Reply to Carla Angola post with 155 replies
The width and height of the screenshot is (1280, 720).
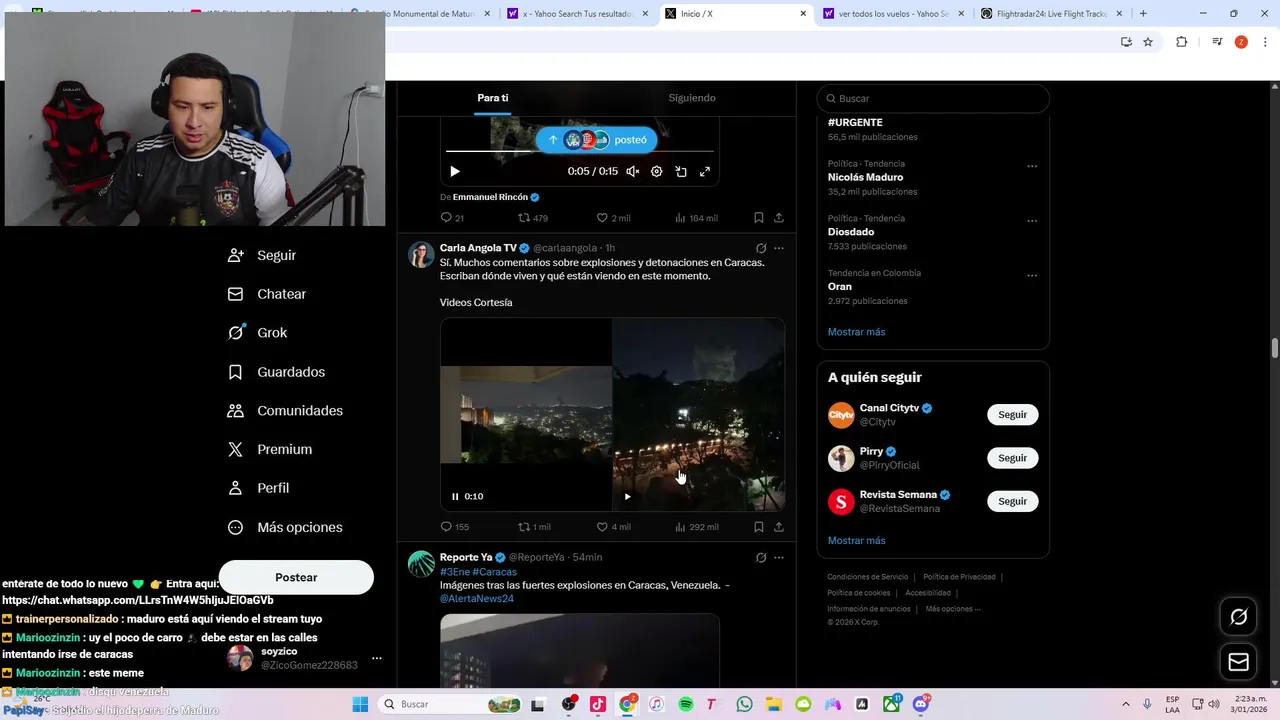coord(454,527)
